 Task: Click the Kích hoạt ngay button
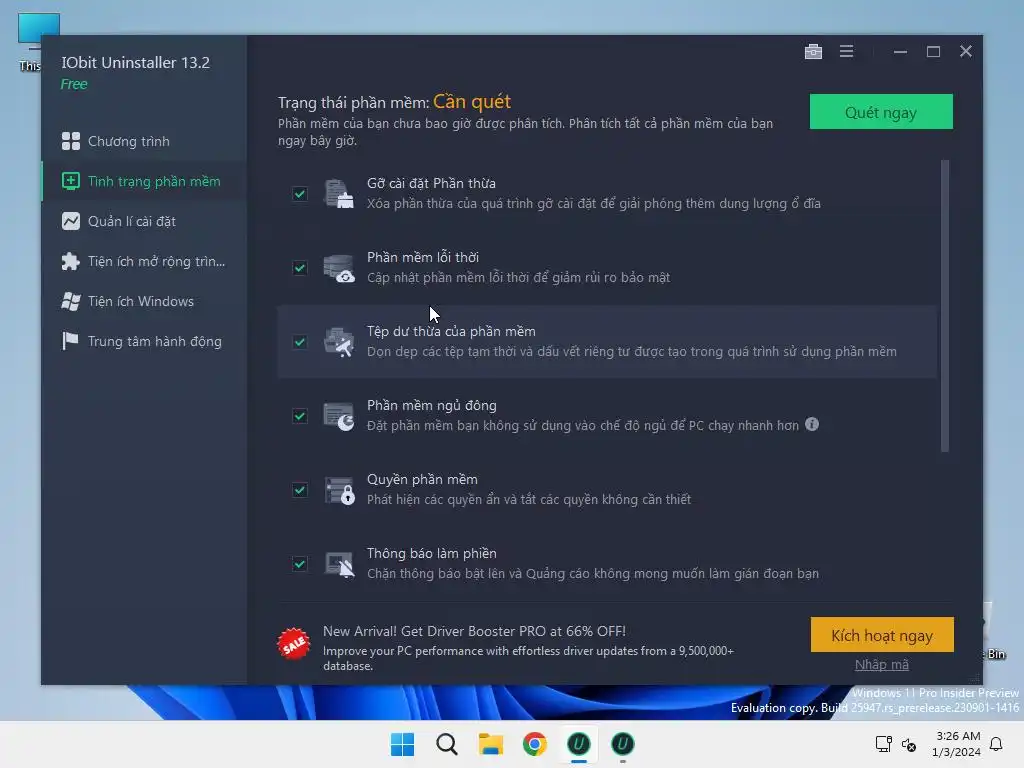pos(882,635)
